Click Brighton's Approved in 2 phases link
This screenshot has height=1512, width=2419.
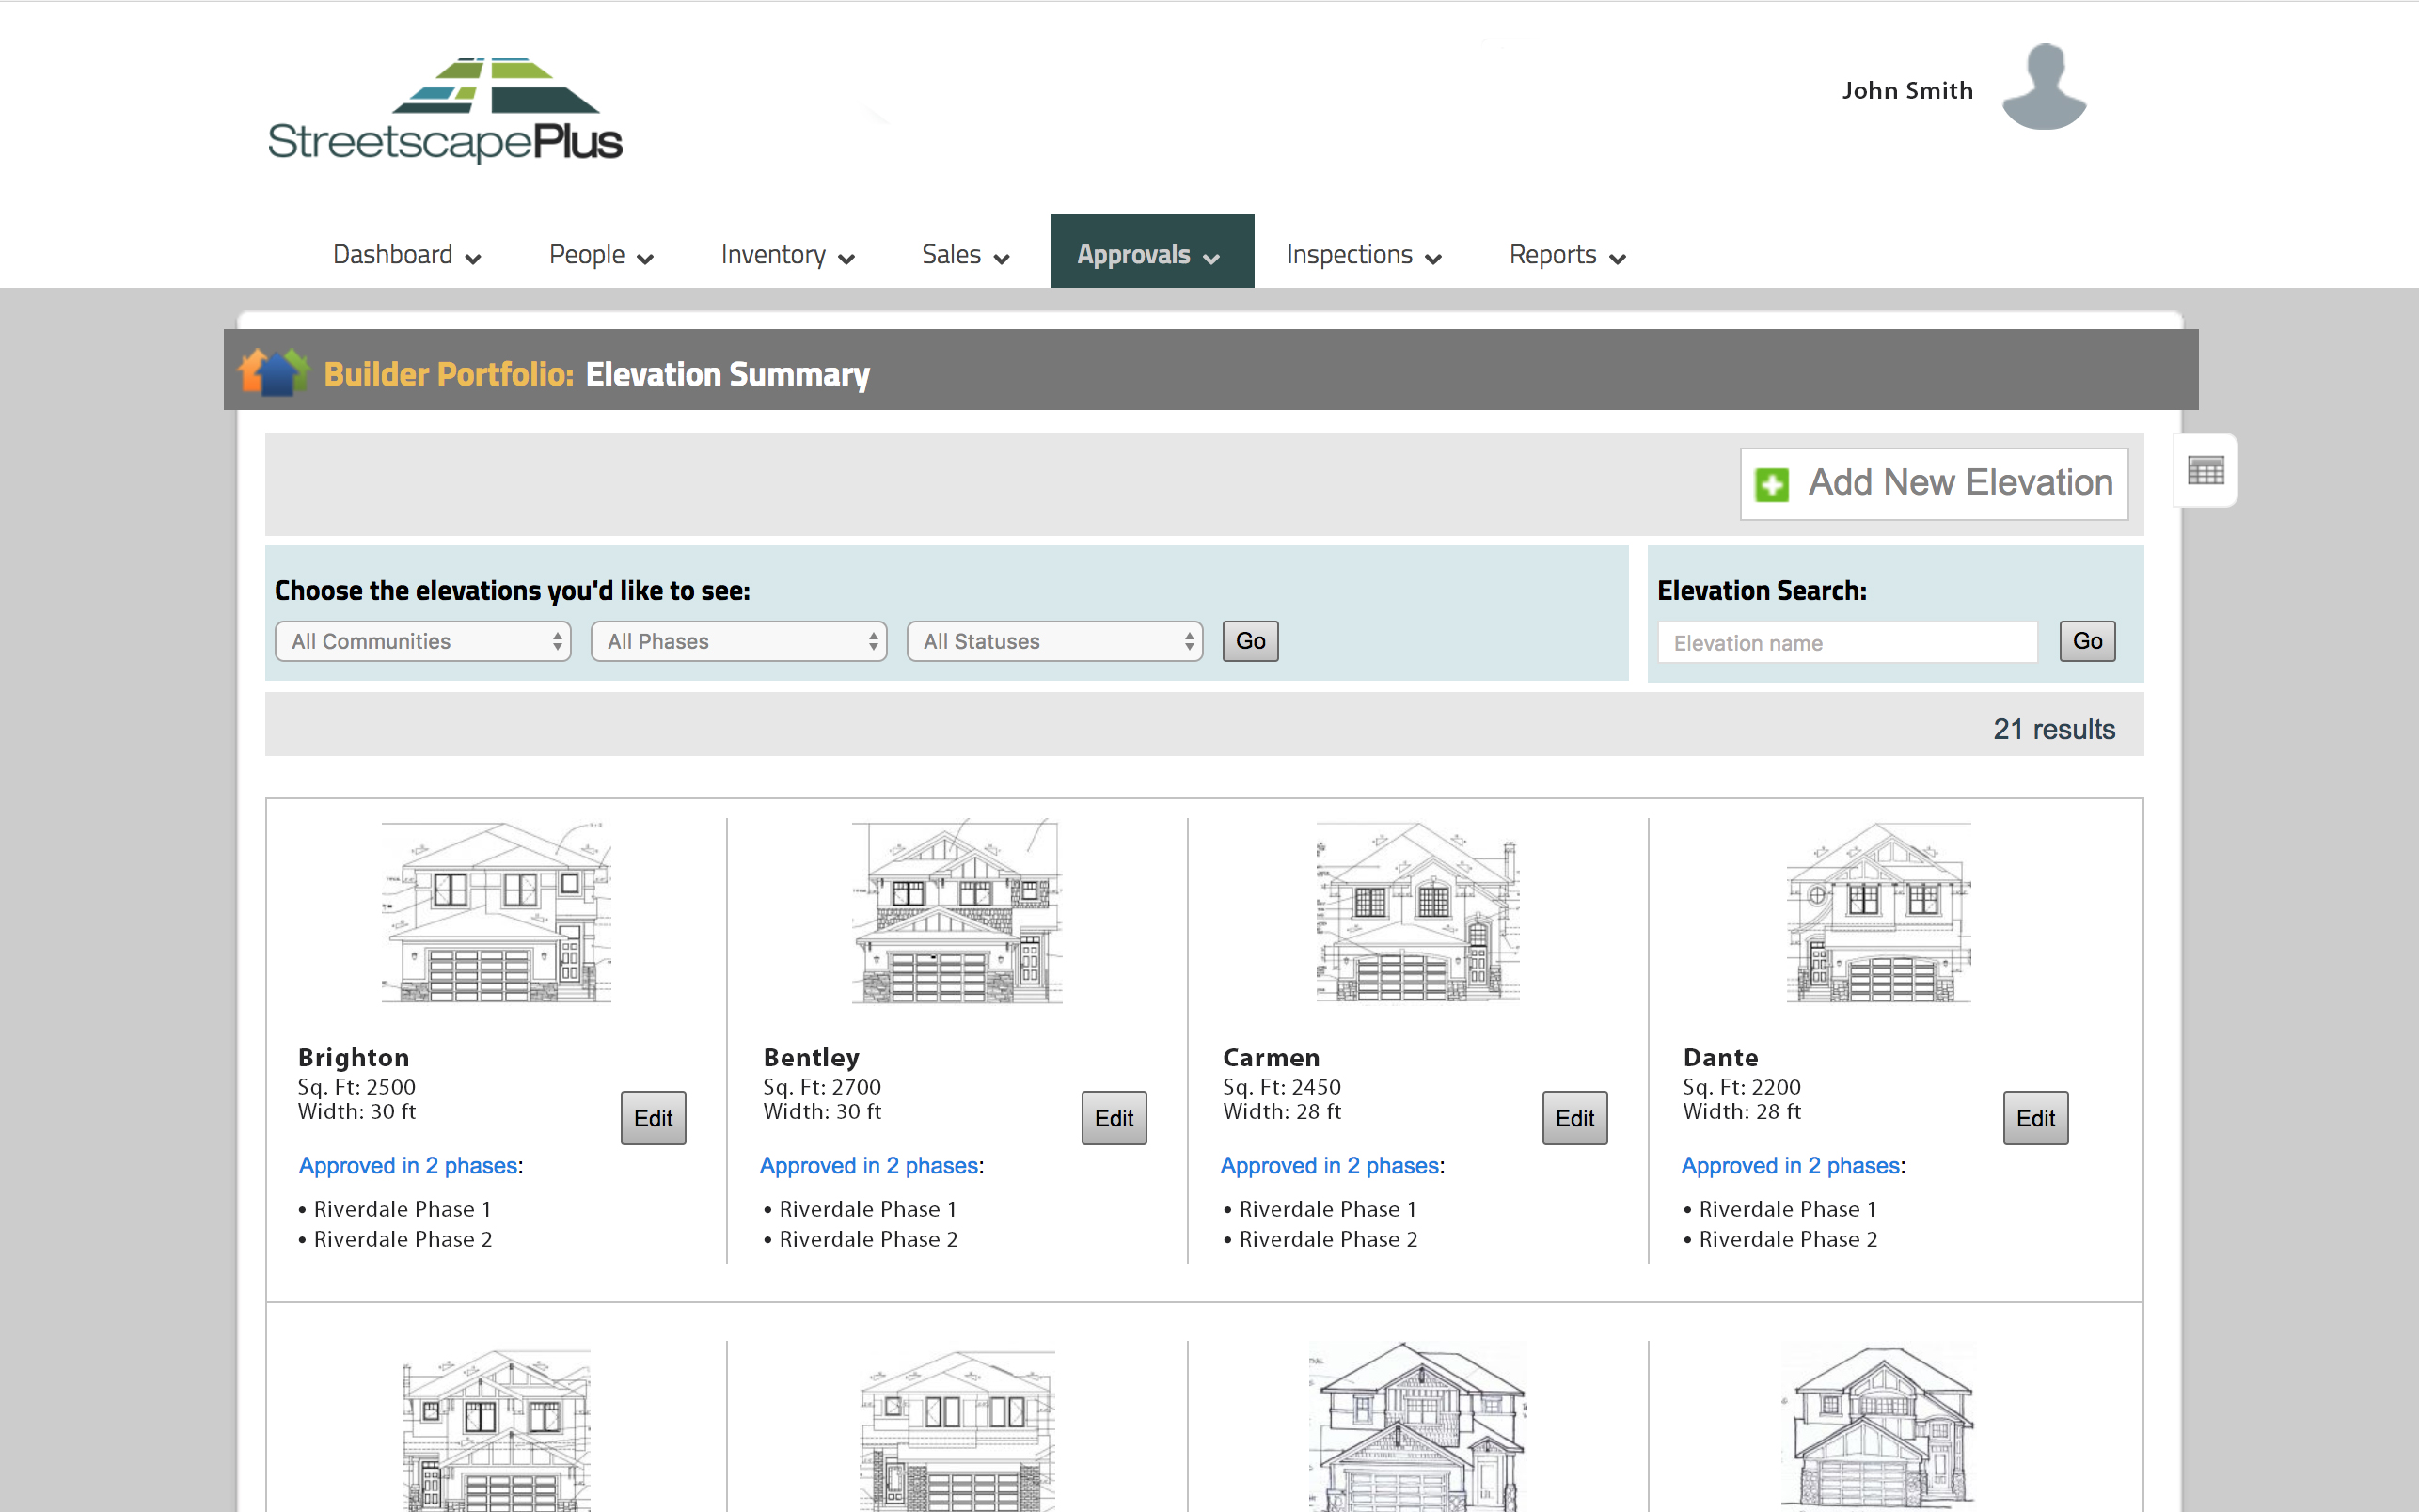pyautogui.click(x=408, y=1166)
